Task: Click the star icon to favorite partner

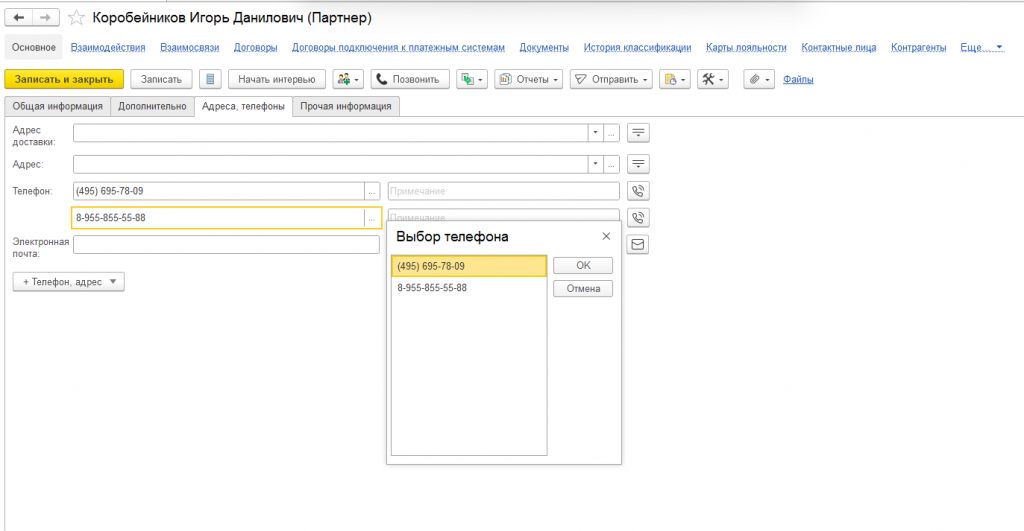Action: pos(76,18)
